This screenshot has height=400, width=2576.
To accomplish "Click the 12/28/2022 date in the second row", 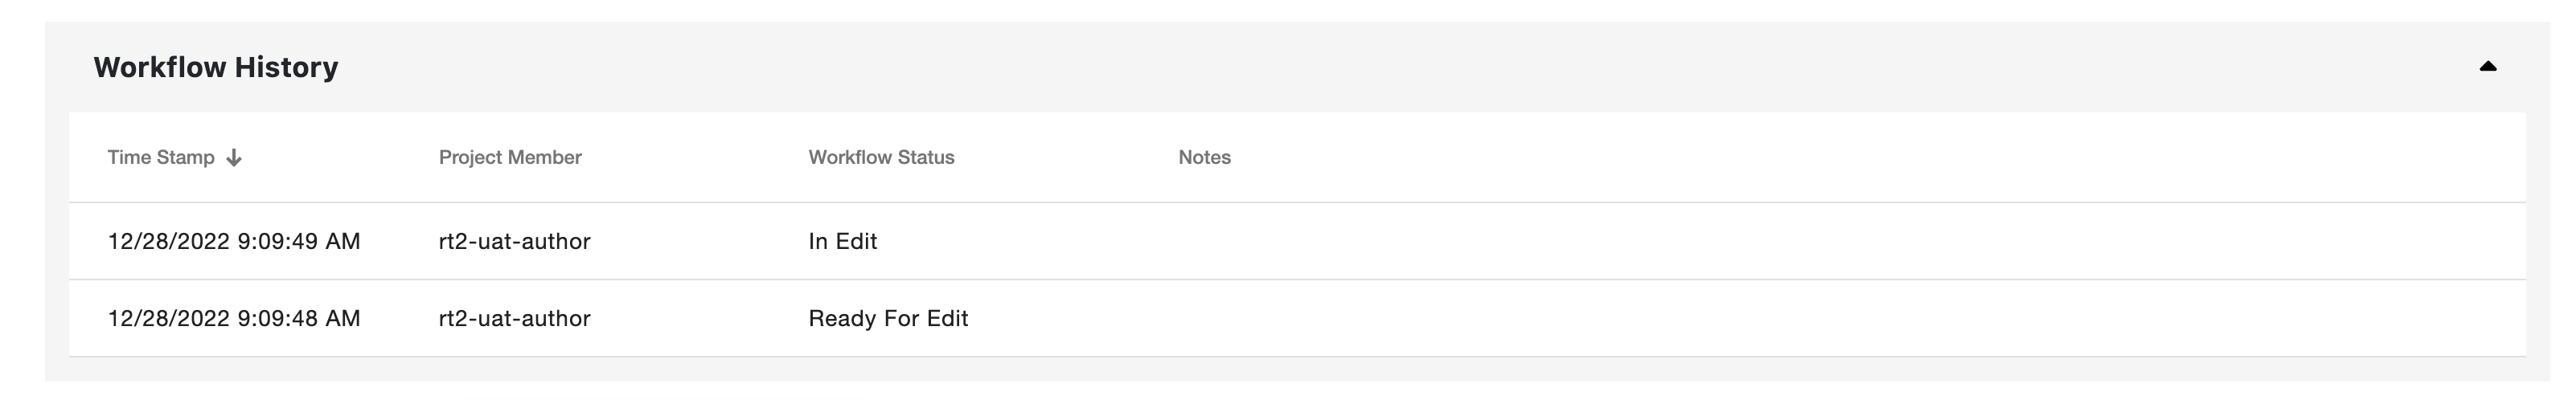I will tap(169, 318).
